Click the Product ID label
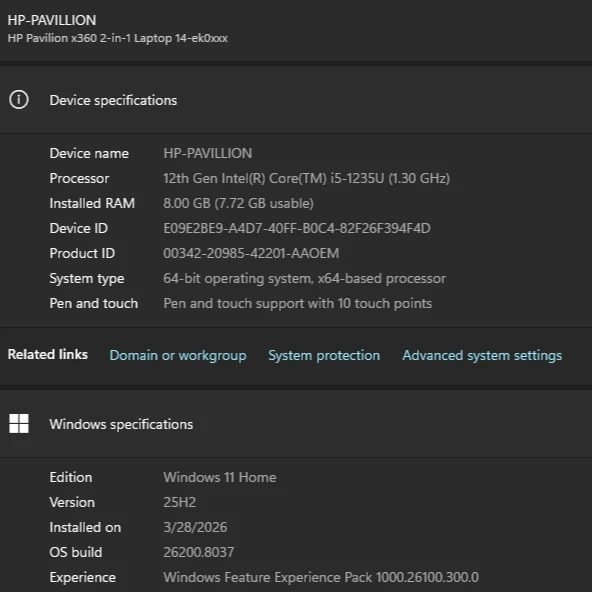 point(82,253)
